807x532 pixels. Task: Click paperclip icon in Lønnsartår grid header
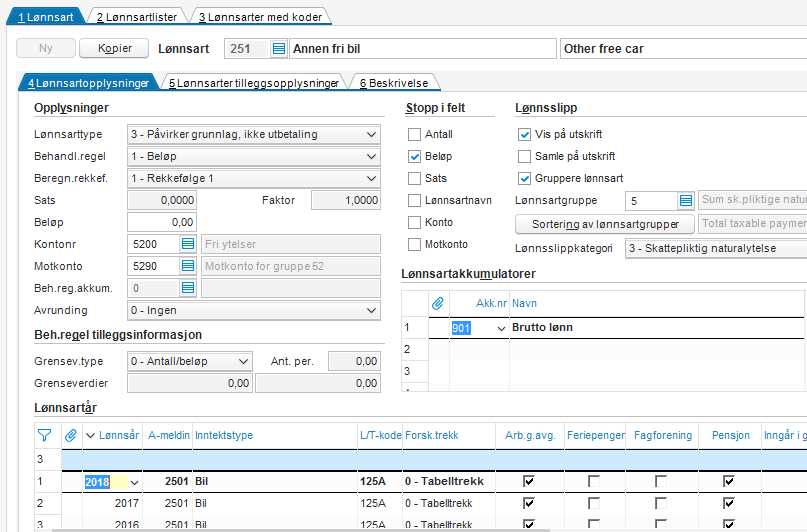pos(71,435)
